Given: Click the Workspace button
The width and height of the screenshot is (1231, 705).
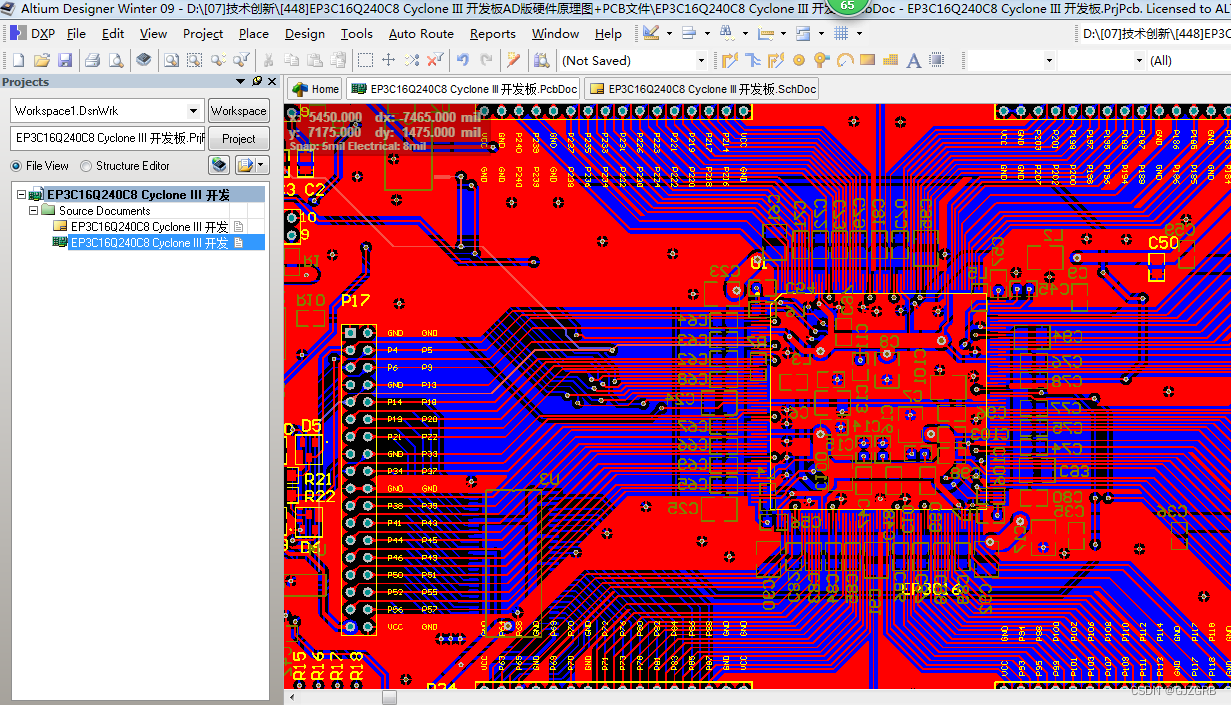Looking at the screenshot, I should pos(238,110).
